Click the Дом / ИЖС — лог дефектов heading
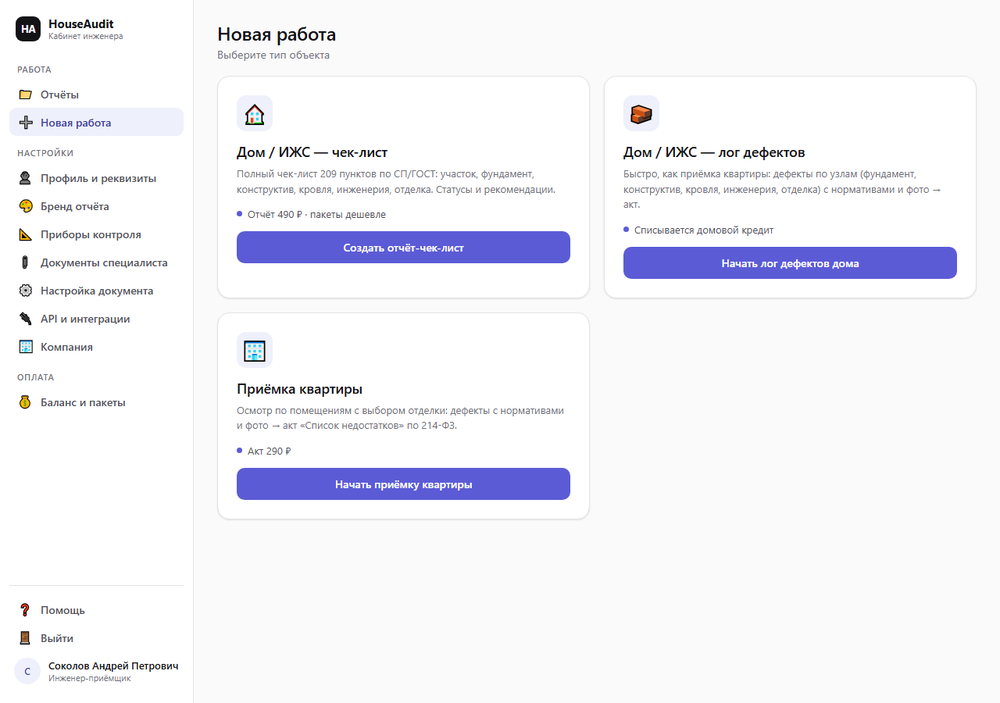Viewport: 1000px width, 703px height. coord(714,152)
